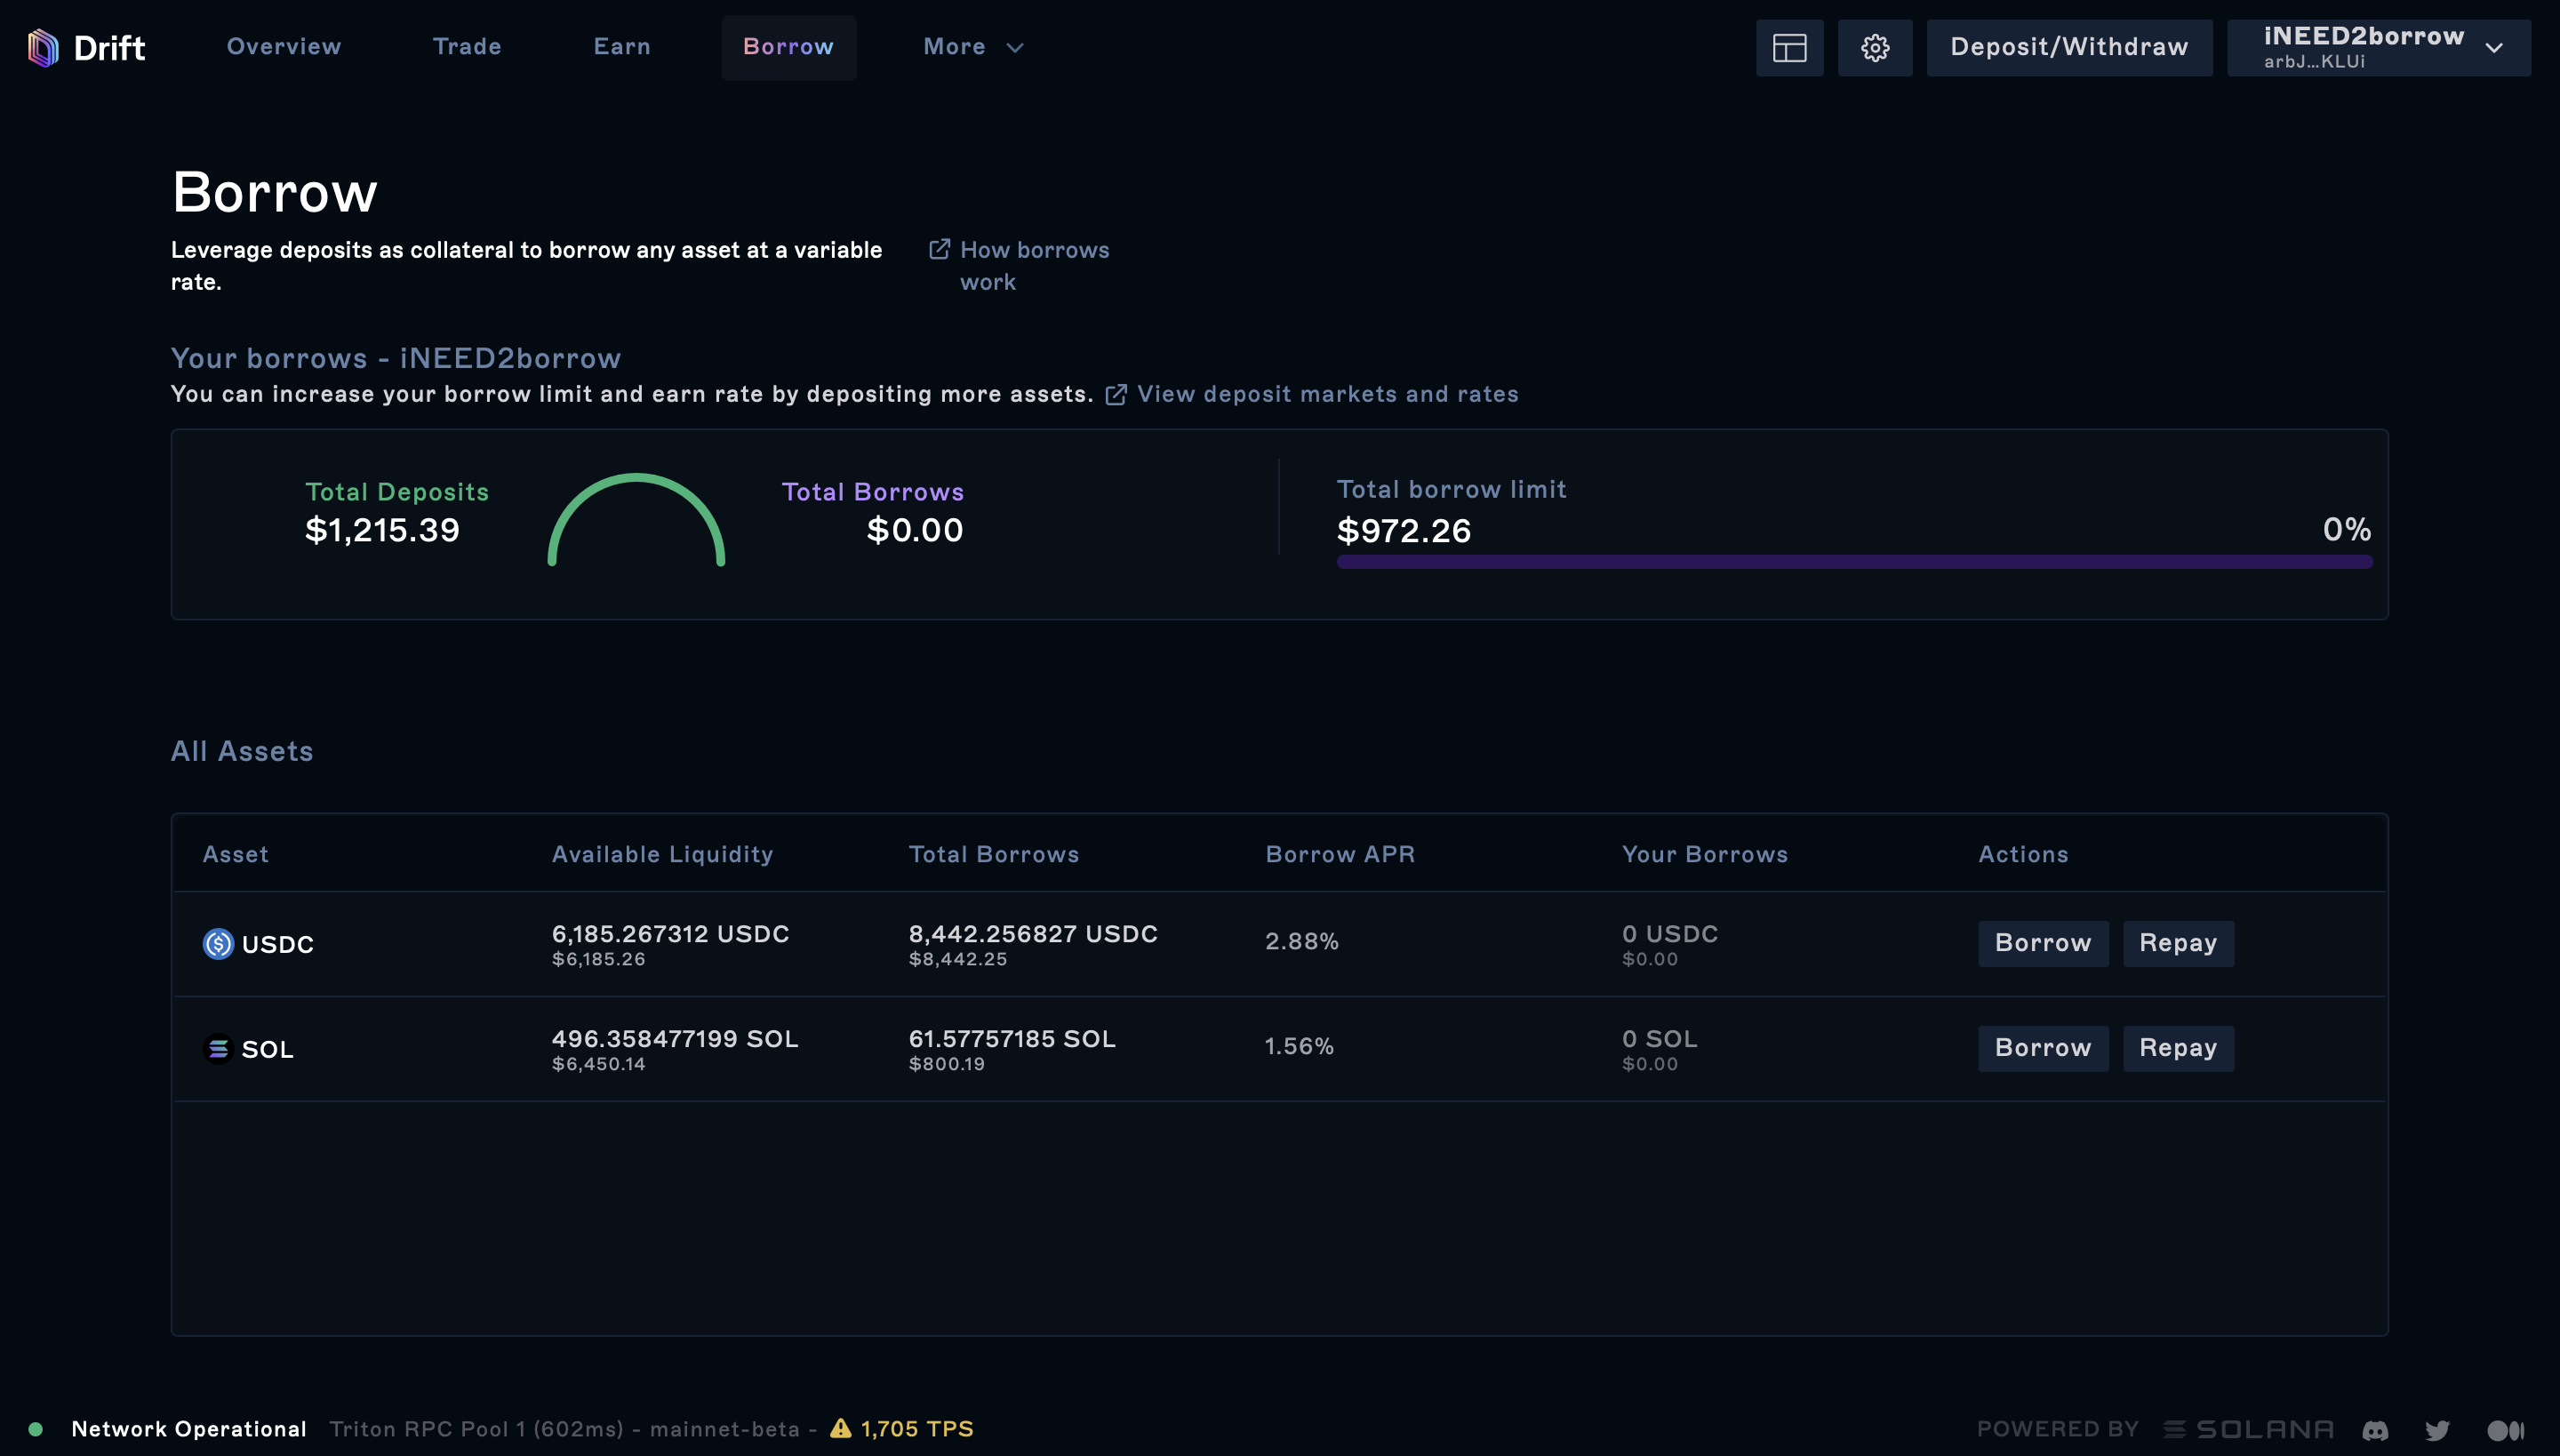The width and height of the screenshot is (2560, 1456).
Task: Switch to the Overview tab
Action: 284,47
